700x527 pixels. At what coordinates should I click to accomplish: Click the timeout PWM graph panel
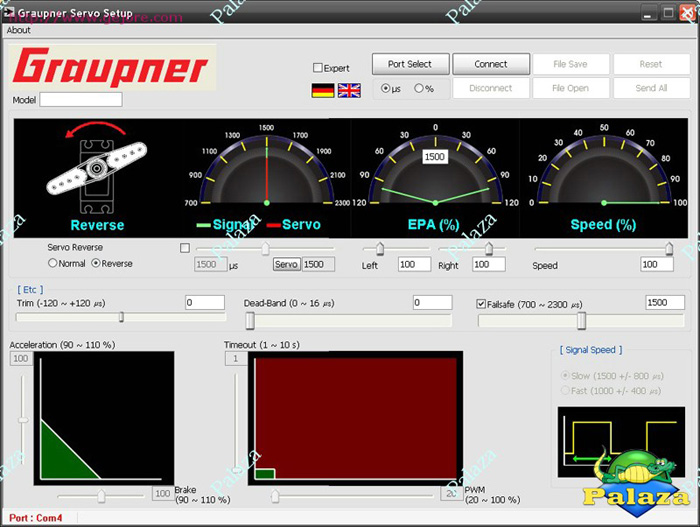355,418
